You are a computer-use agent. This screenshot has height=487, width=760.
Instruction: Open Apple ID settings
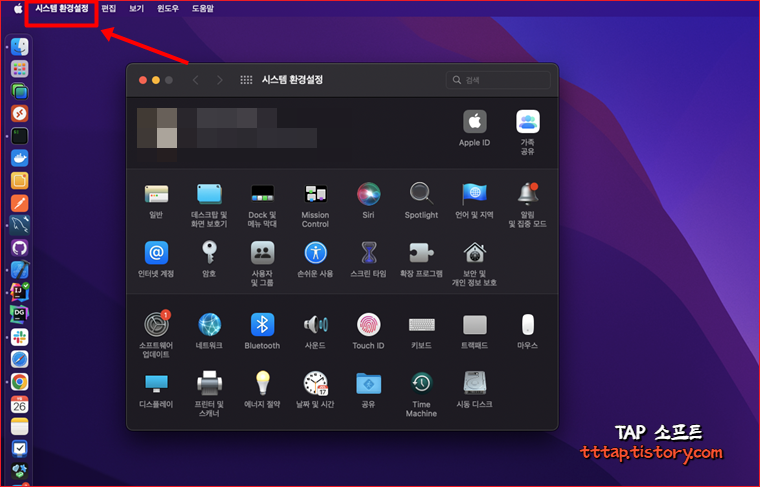point(475,121)
